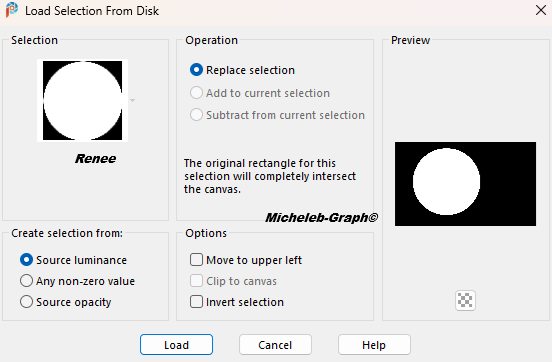Screen dimensions: 552x362
Task: Click the 'original rectangle' intersect message text
Action: 270,176
